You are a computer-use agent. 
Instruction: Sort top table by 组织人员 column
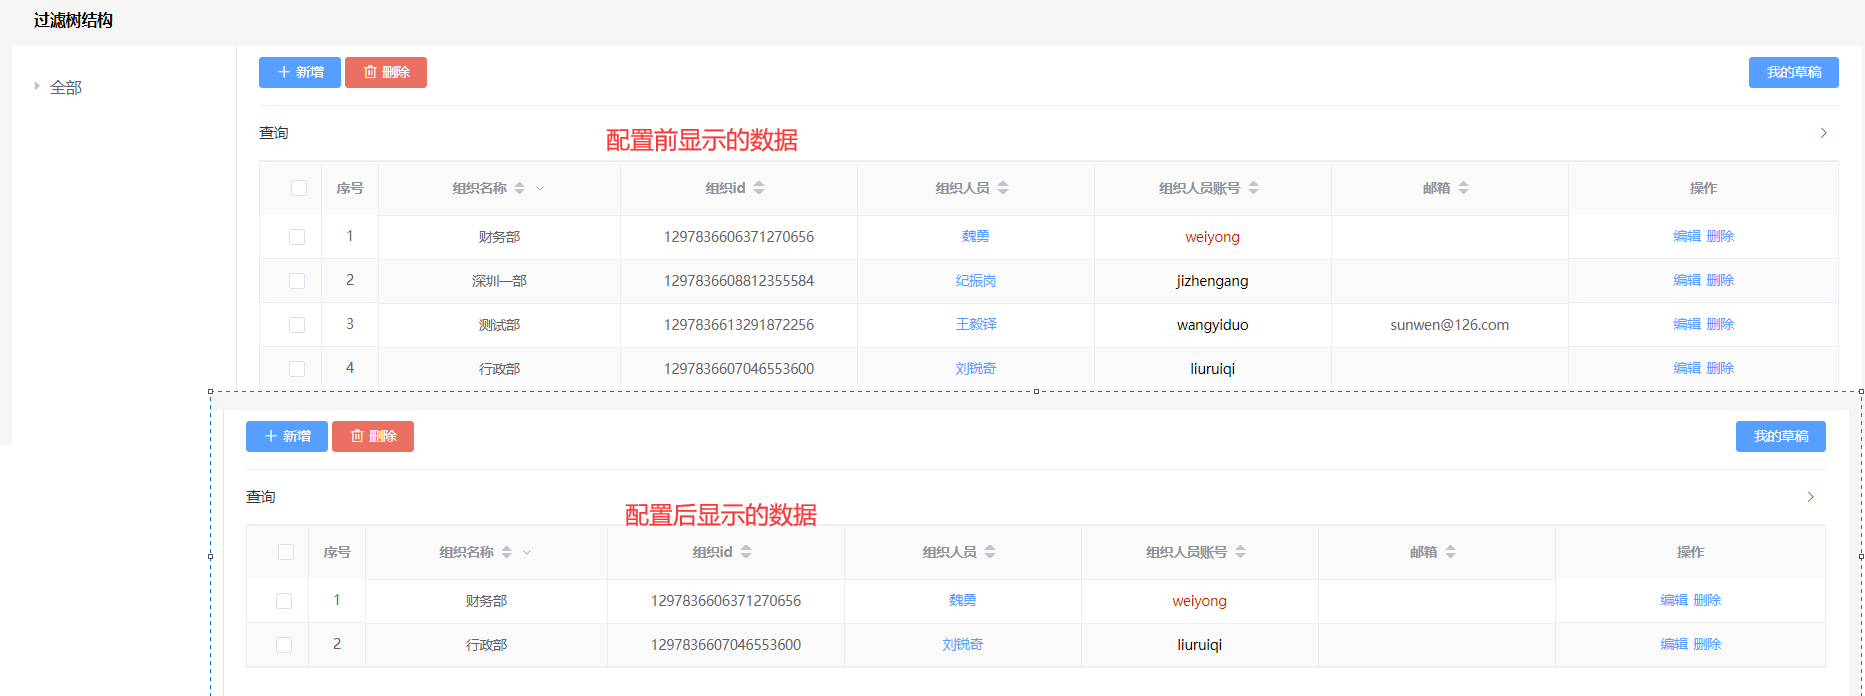pyautogui.click(x=1003, y=188)
